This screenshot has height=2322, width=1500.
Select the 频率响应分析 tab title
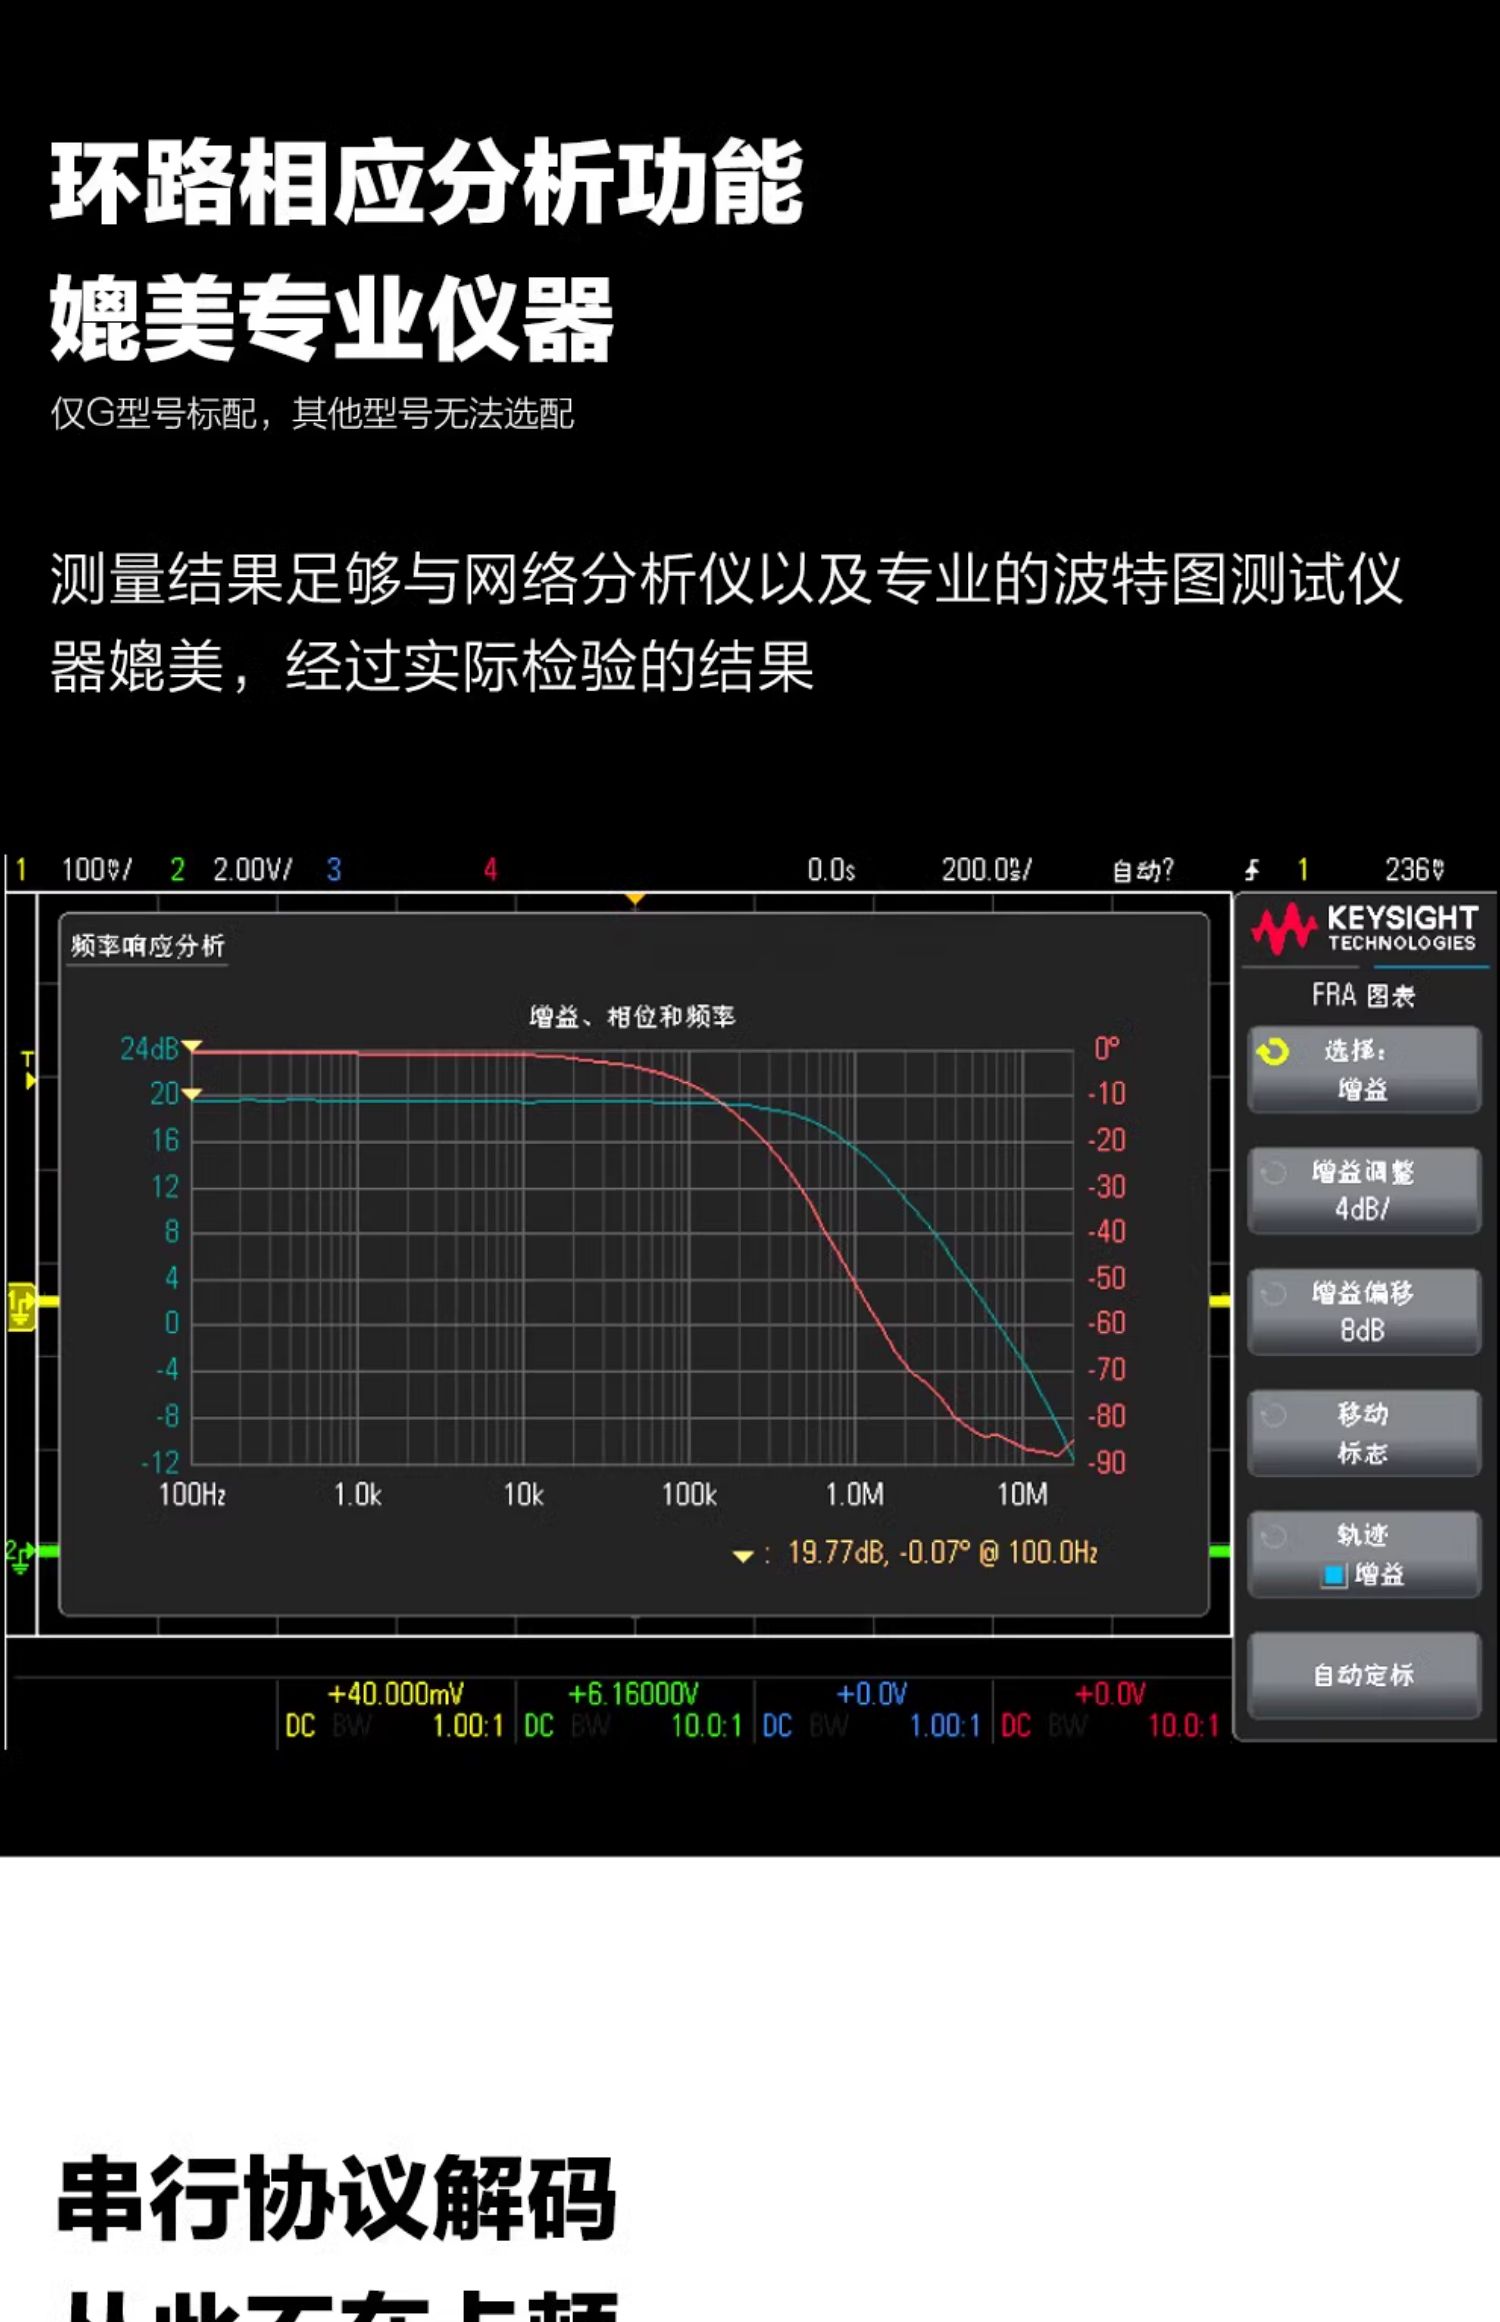148,946
